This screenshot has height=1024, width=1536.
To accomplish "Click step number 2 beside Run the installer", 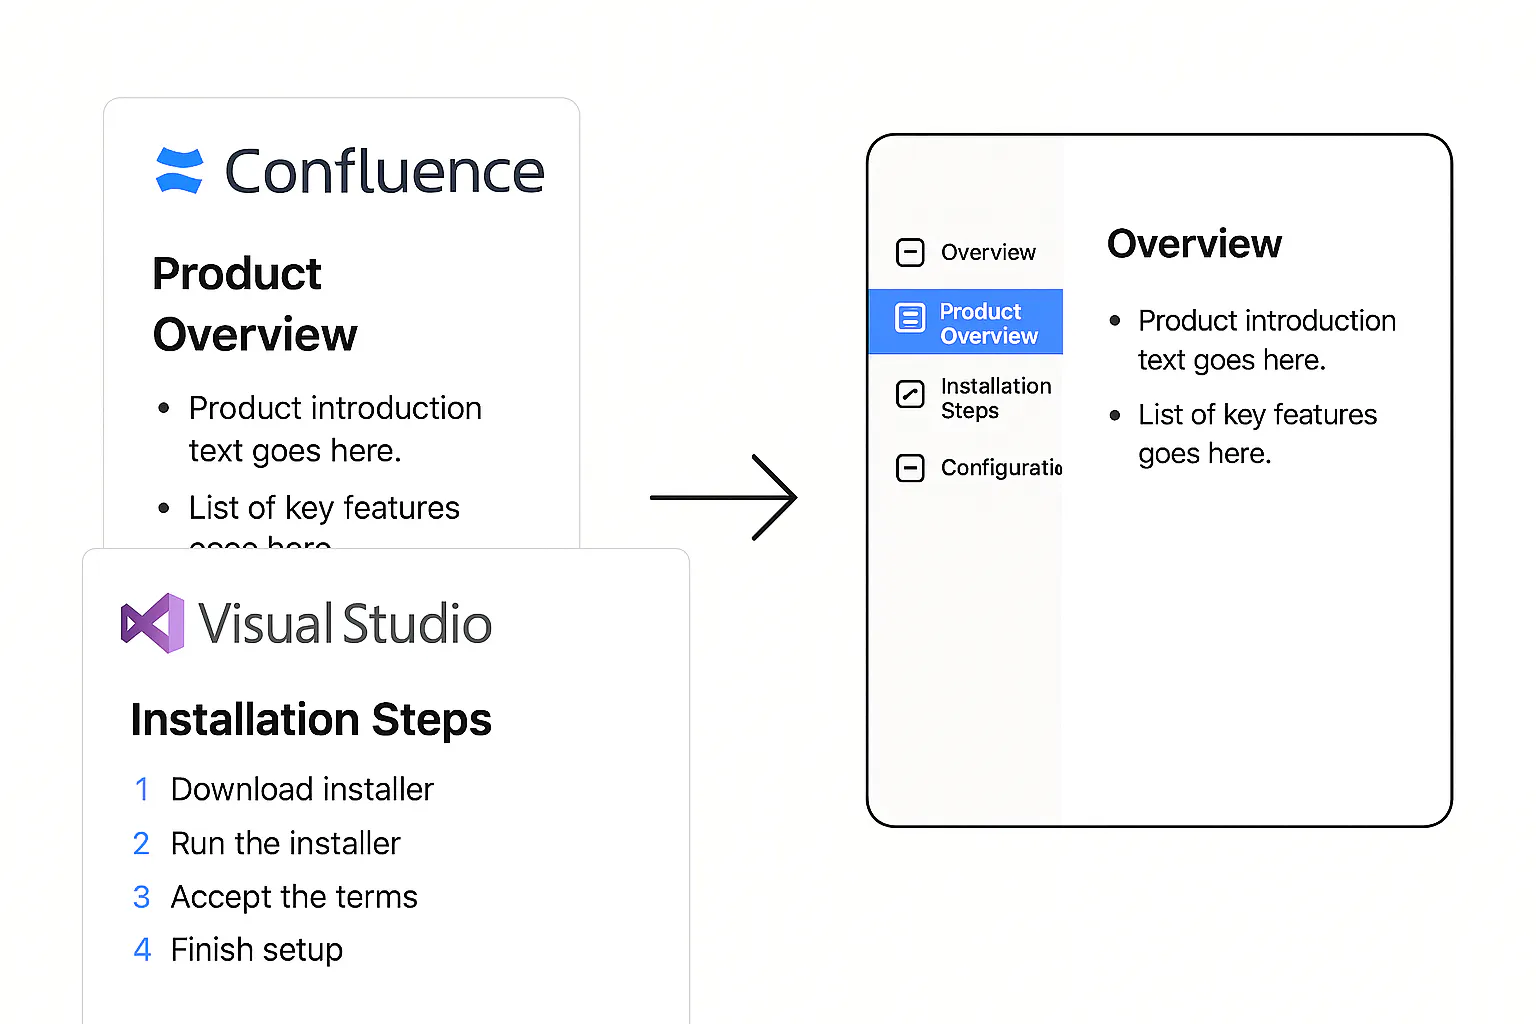I will (x=142, y=843).
